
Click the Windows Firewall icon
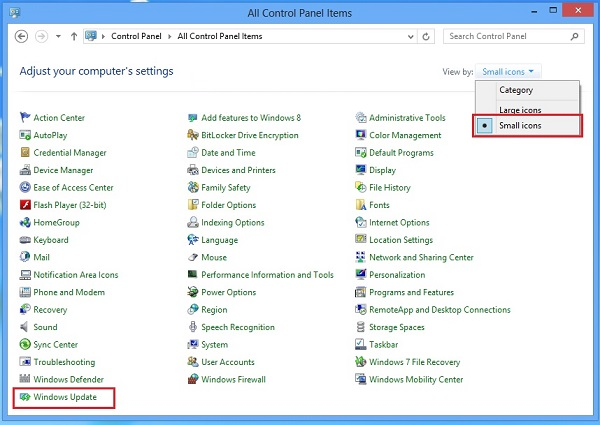click(x=193, y=380)
